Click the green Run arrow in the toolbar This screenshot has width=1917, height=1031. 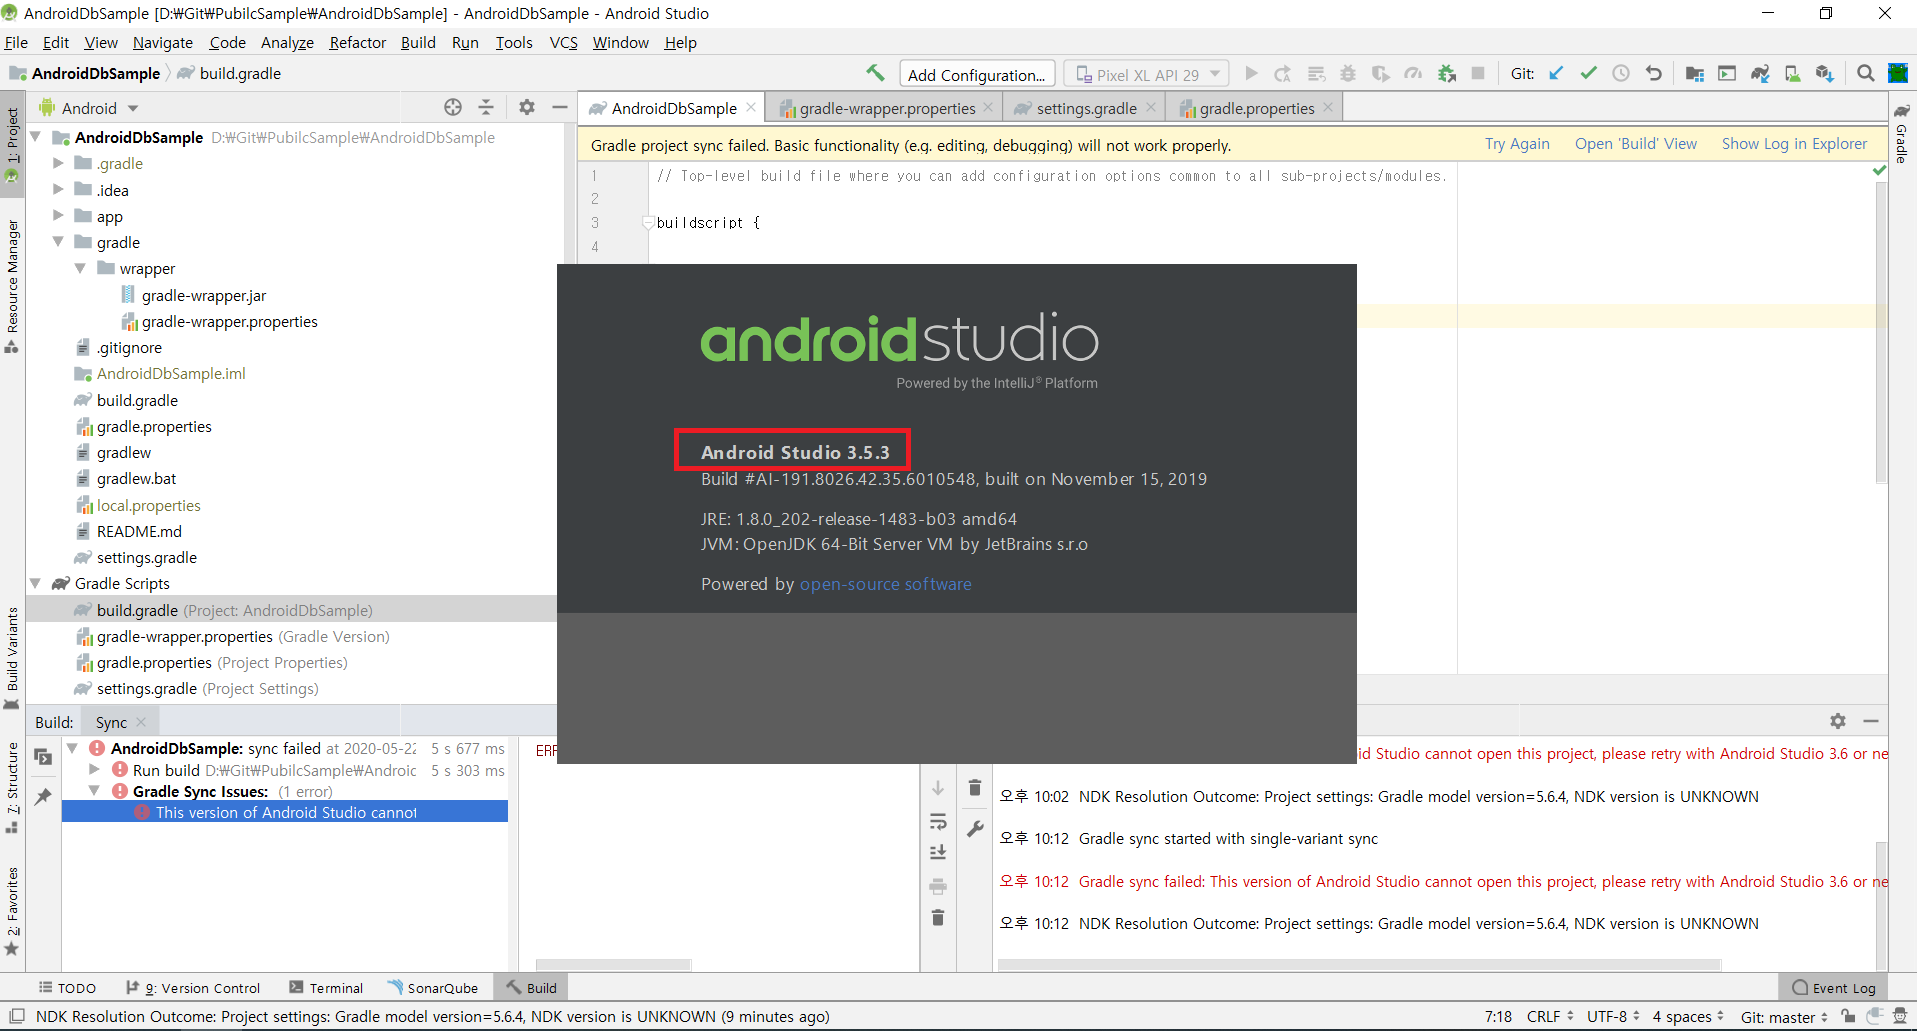pyautogui.click(x=1251, y=74)
